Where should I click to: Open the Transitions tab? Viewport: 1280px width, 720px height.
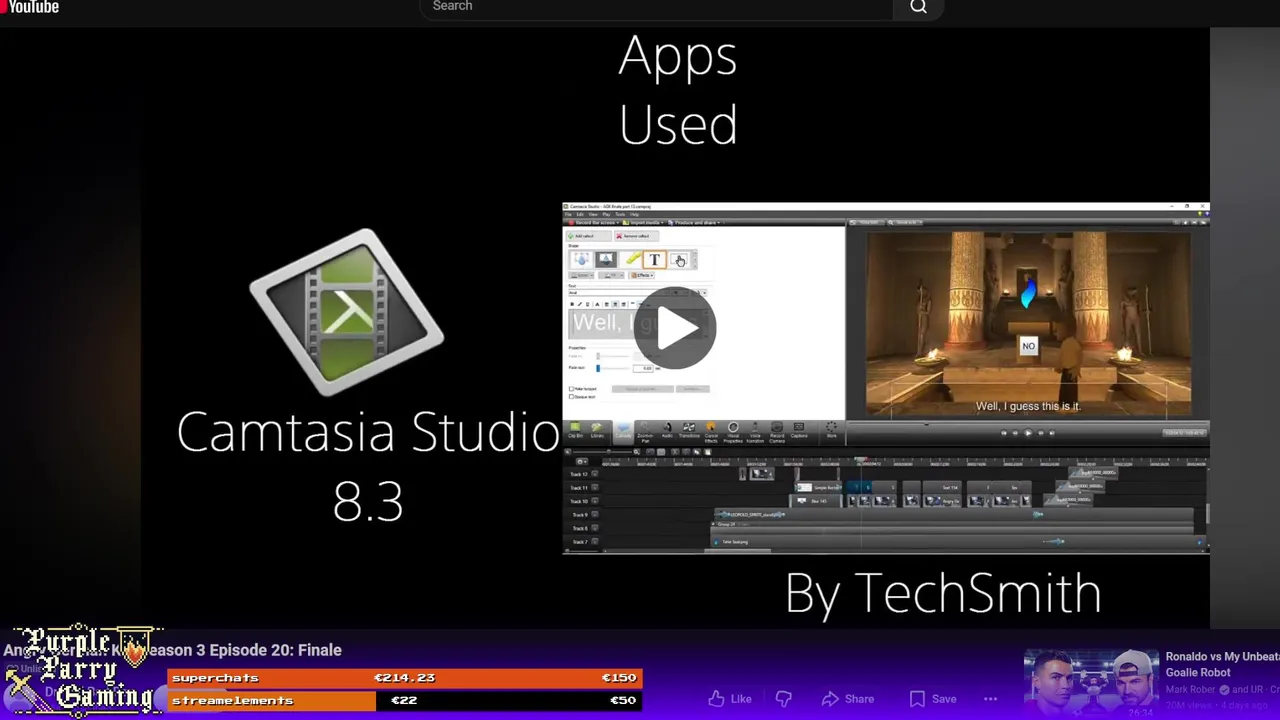(689, 432)
